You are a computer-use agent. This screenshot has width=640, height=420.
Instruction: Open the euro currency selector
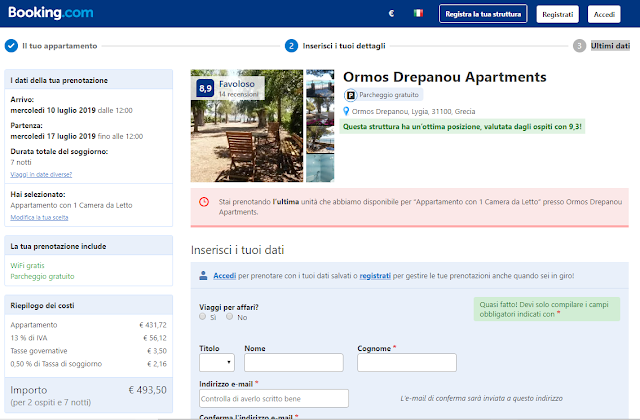pyautogui.click(x=391, y=13)
